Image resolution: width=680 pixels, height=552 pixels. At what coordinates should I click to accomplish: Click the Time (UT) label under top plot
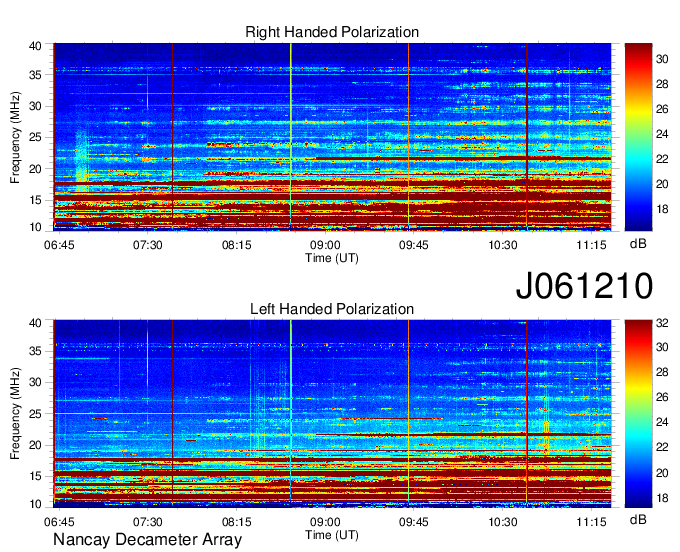332,258
